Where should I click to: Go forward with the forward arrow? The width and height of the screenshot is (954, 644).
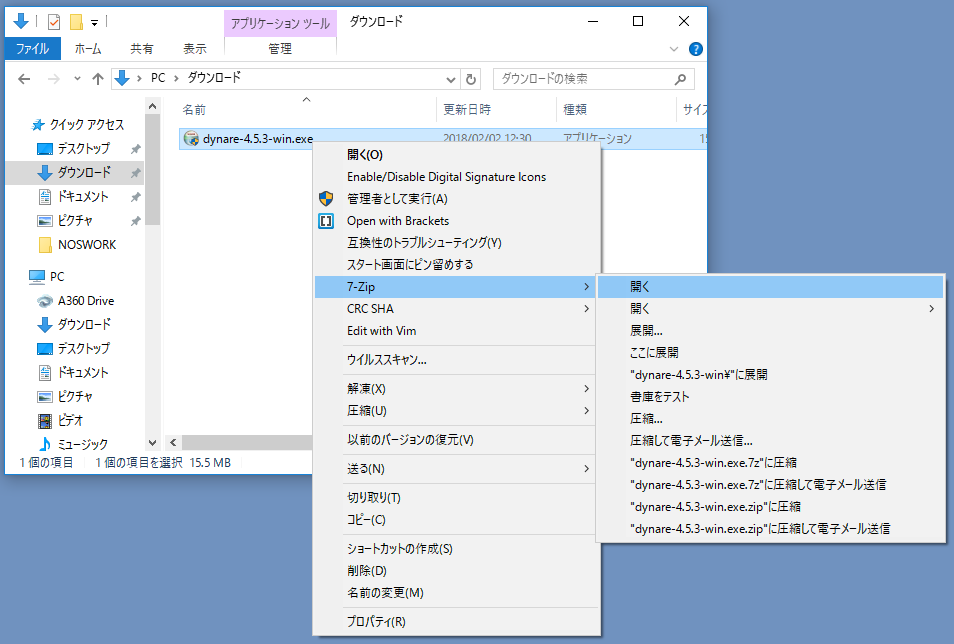point(54,79)
